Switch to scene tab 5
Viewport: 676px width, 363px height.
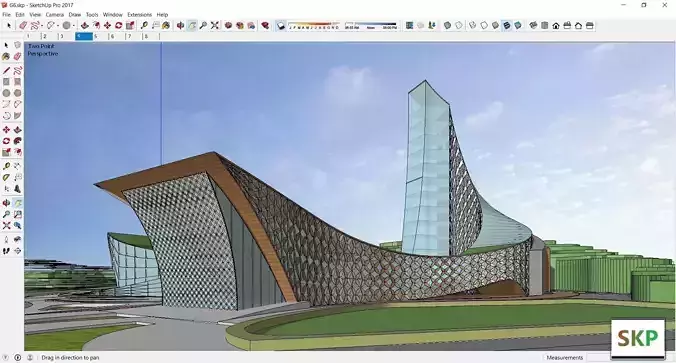100,37
